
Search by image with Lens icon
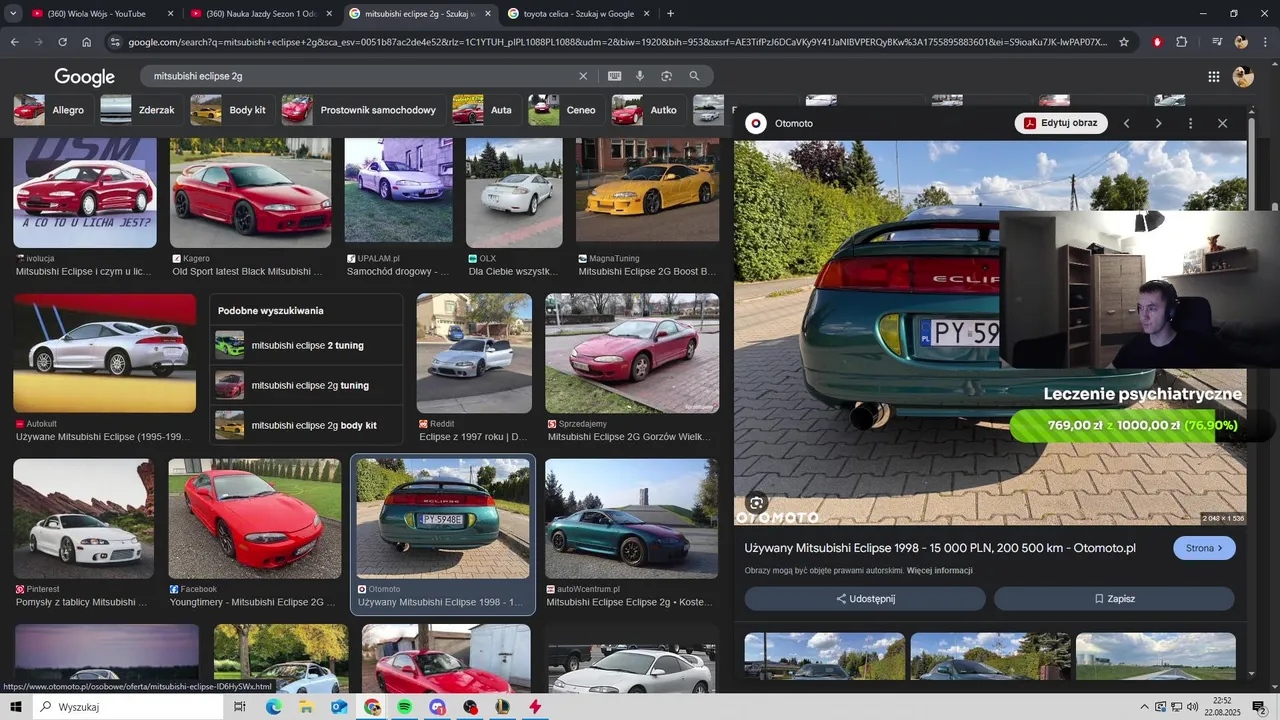click(666, 76)
